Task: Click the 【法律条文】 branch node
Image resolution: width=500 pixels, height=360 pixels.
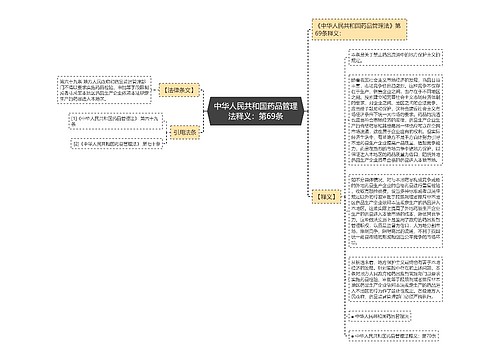Action: (179, 90)
